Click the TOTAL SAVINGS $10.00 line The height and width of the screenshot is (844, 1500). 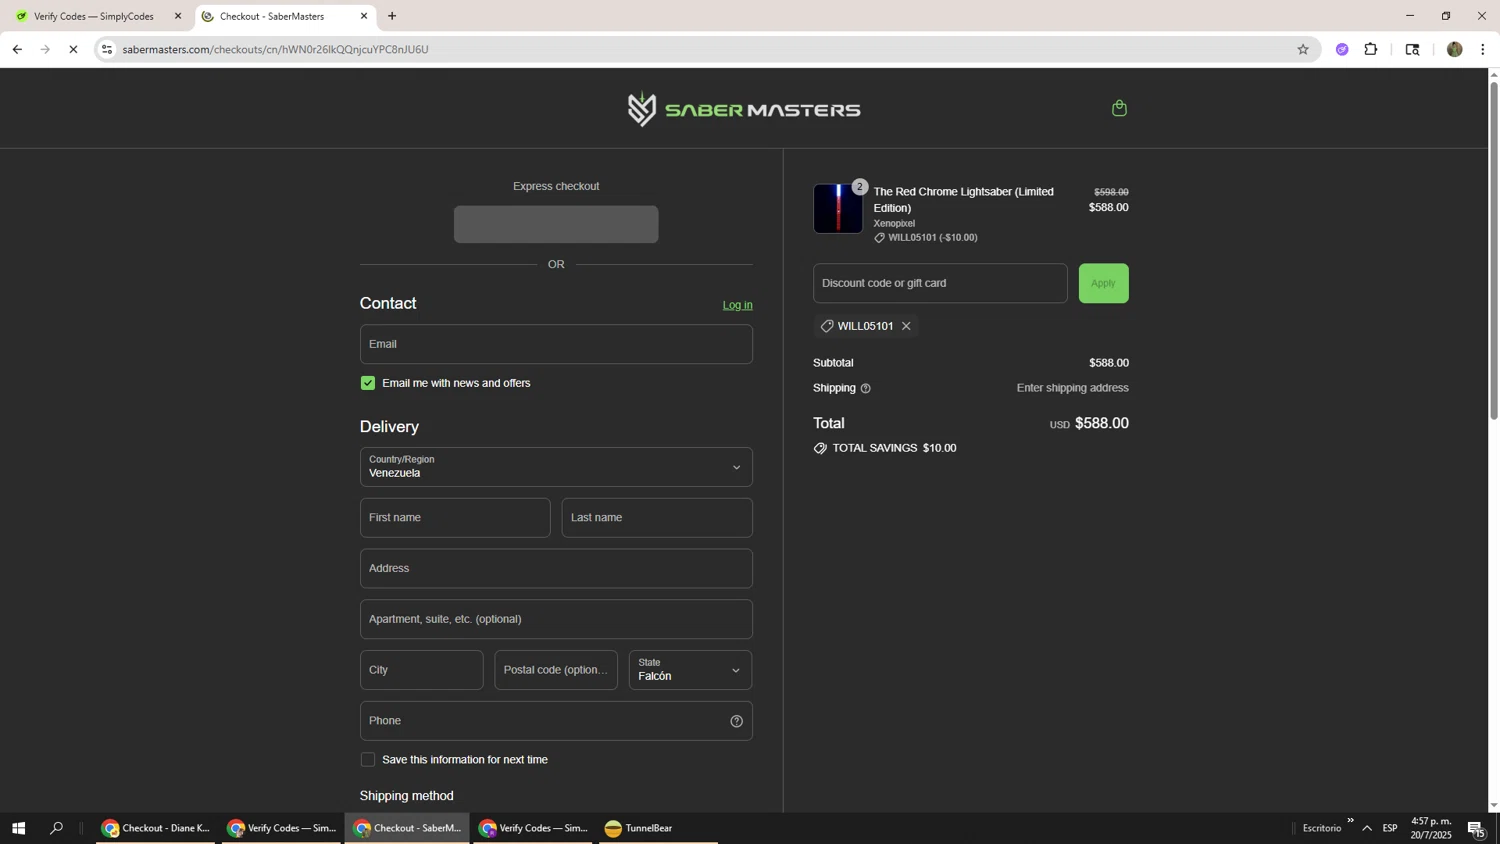885,448
